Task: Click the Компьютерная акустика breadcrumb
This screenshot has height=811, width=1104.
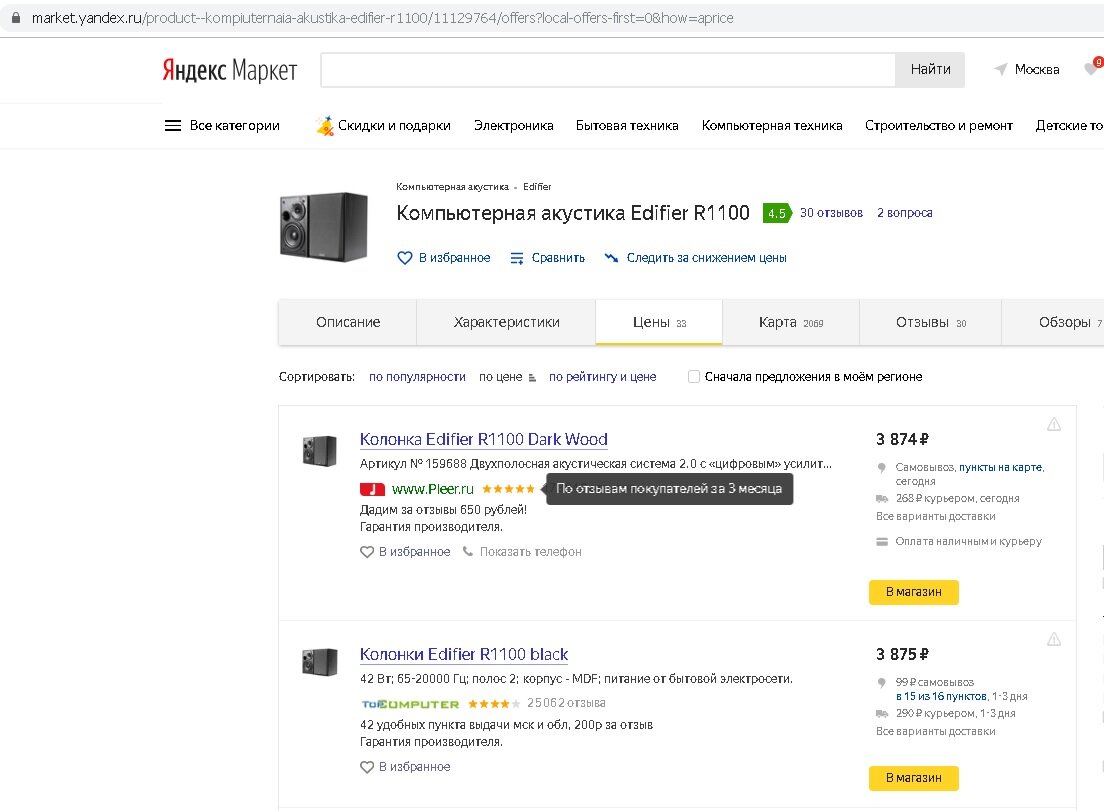Action: click(452, 187)
